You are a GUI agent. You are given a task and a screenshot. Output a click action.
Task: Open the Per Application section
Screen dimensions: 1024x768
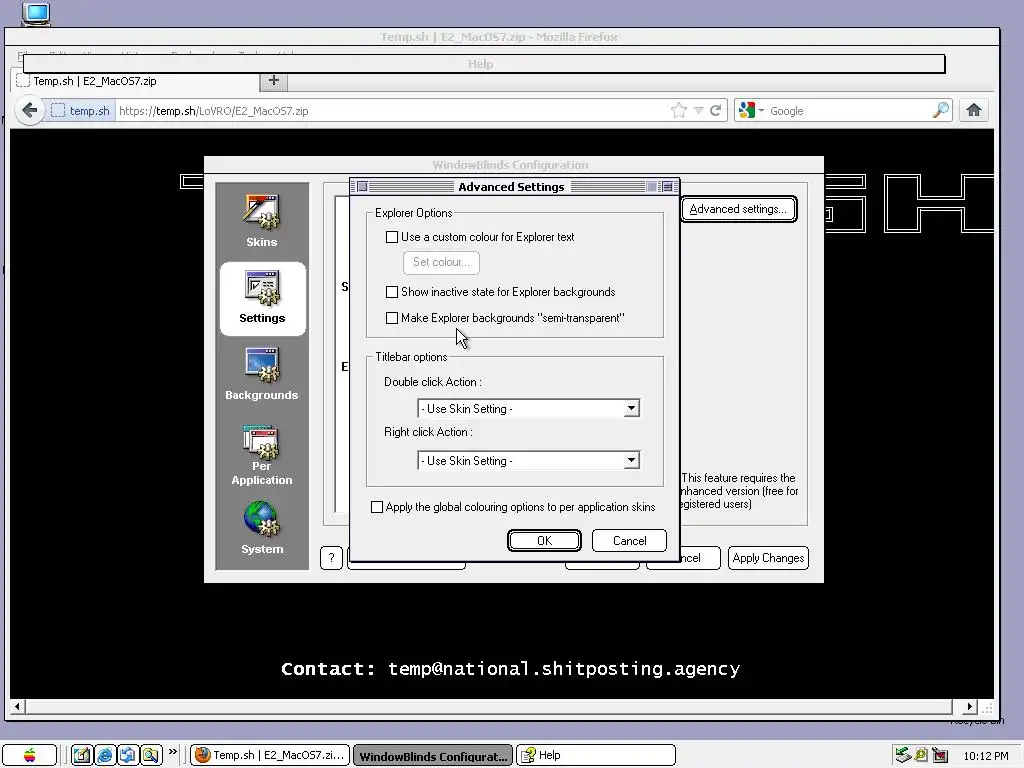[x=262, y=455]
